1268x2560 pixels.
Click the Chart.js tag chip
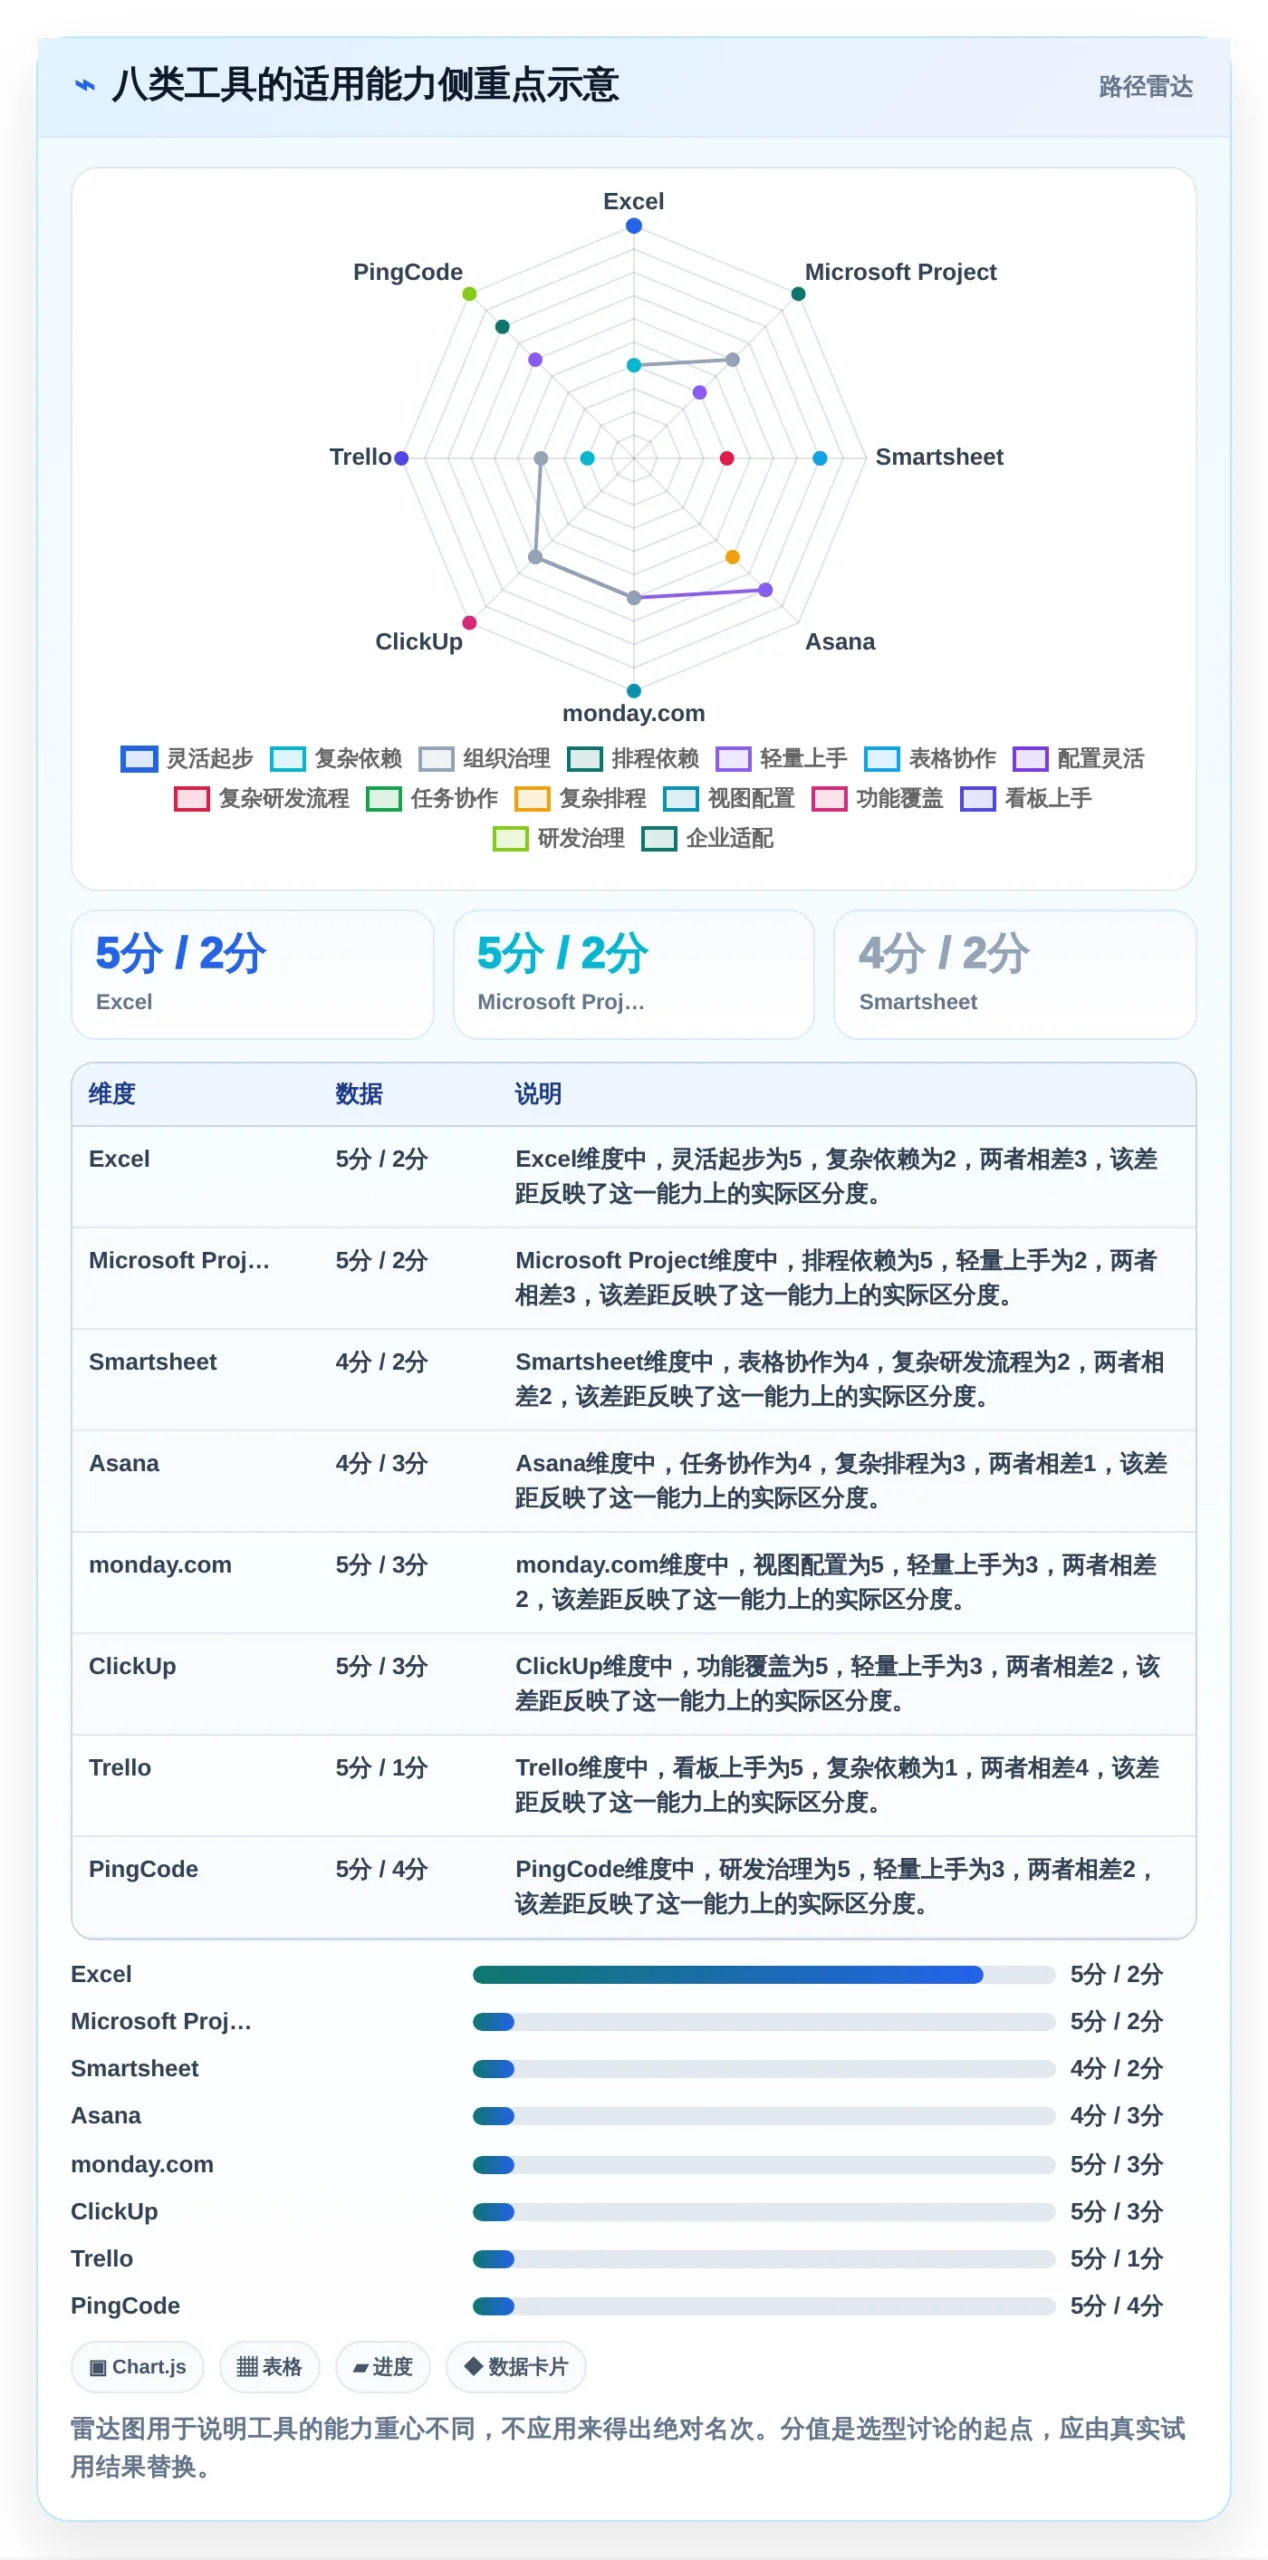(x=137, y=2367)
